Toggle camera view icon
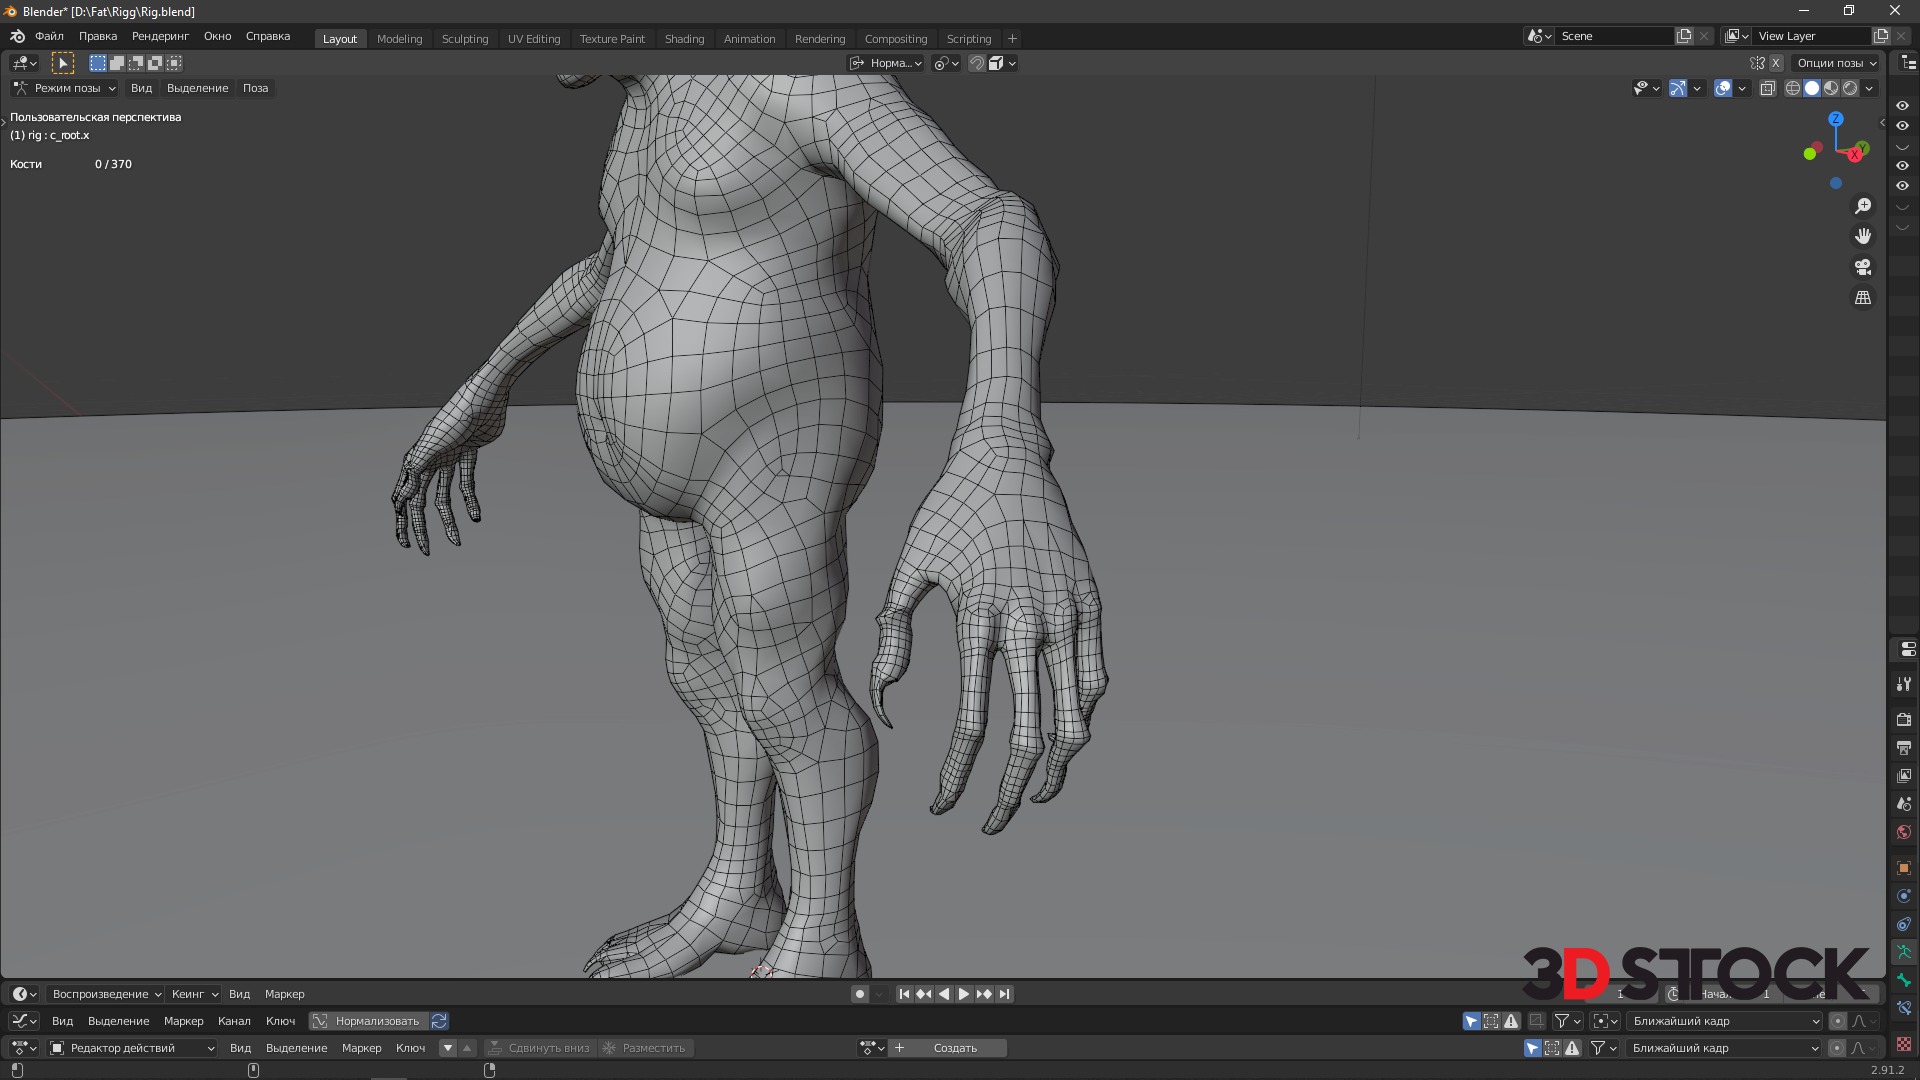Viewport: 1920px width, 1080px height. point(1863,267)
